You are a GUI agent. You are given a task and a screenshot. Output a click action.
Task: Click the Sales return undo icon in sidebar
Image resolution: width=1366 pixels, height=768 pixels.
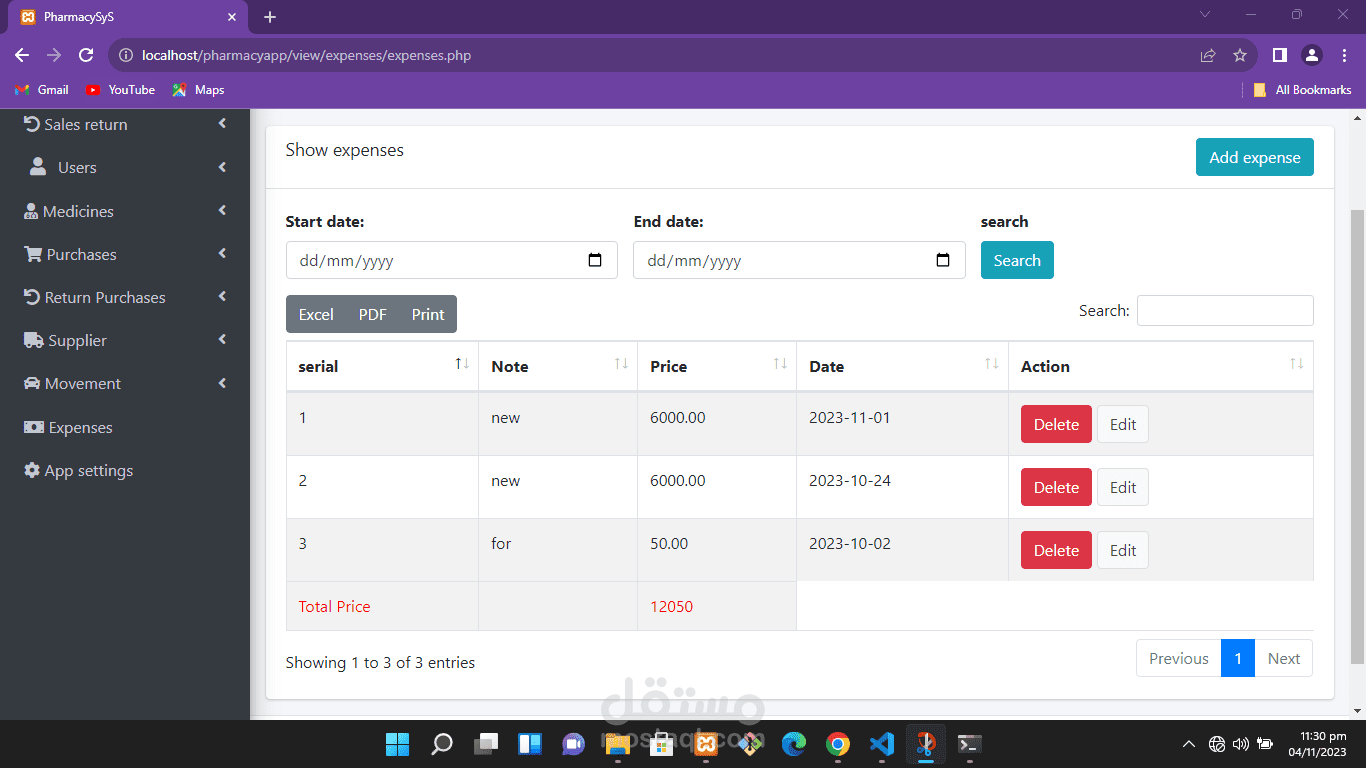pos(32,124)
